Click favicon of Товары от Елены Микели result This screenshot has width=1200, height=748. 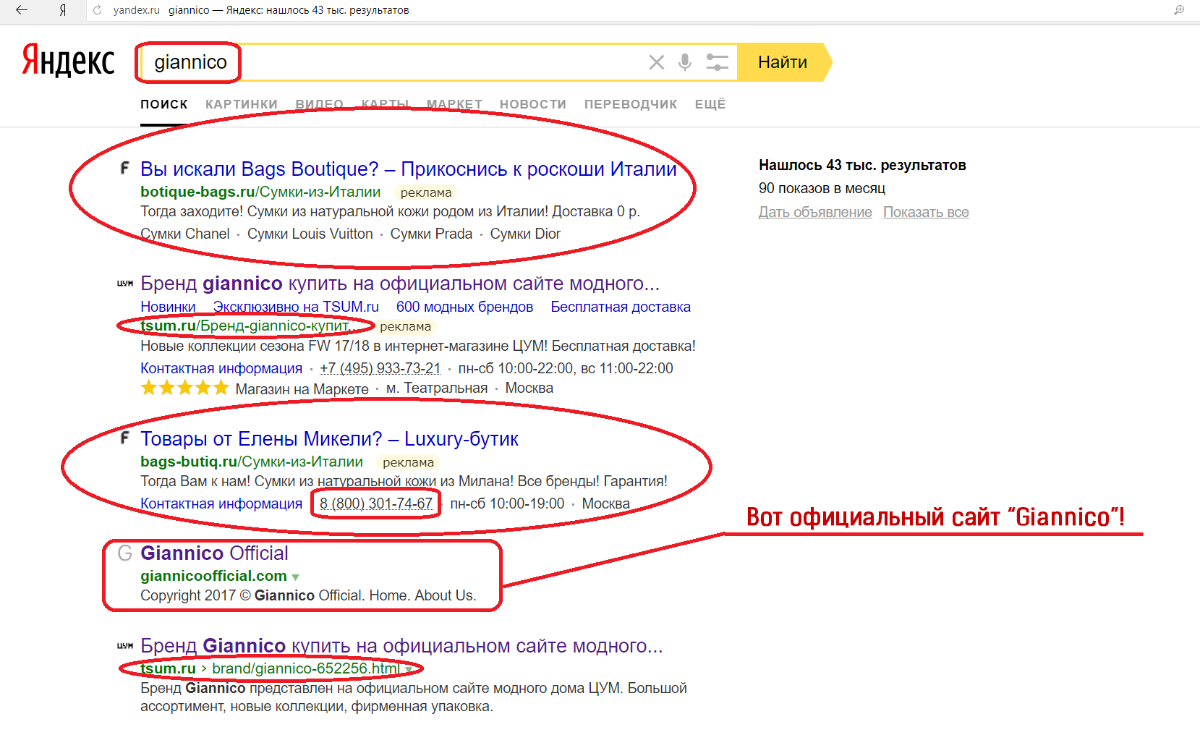coord(124,439)
